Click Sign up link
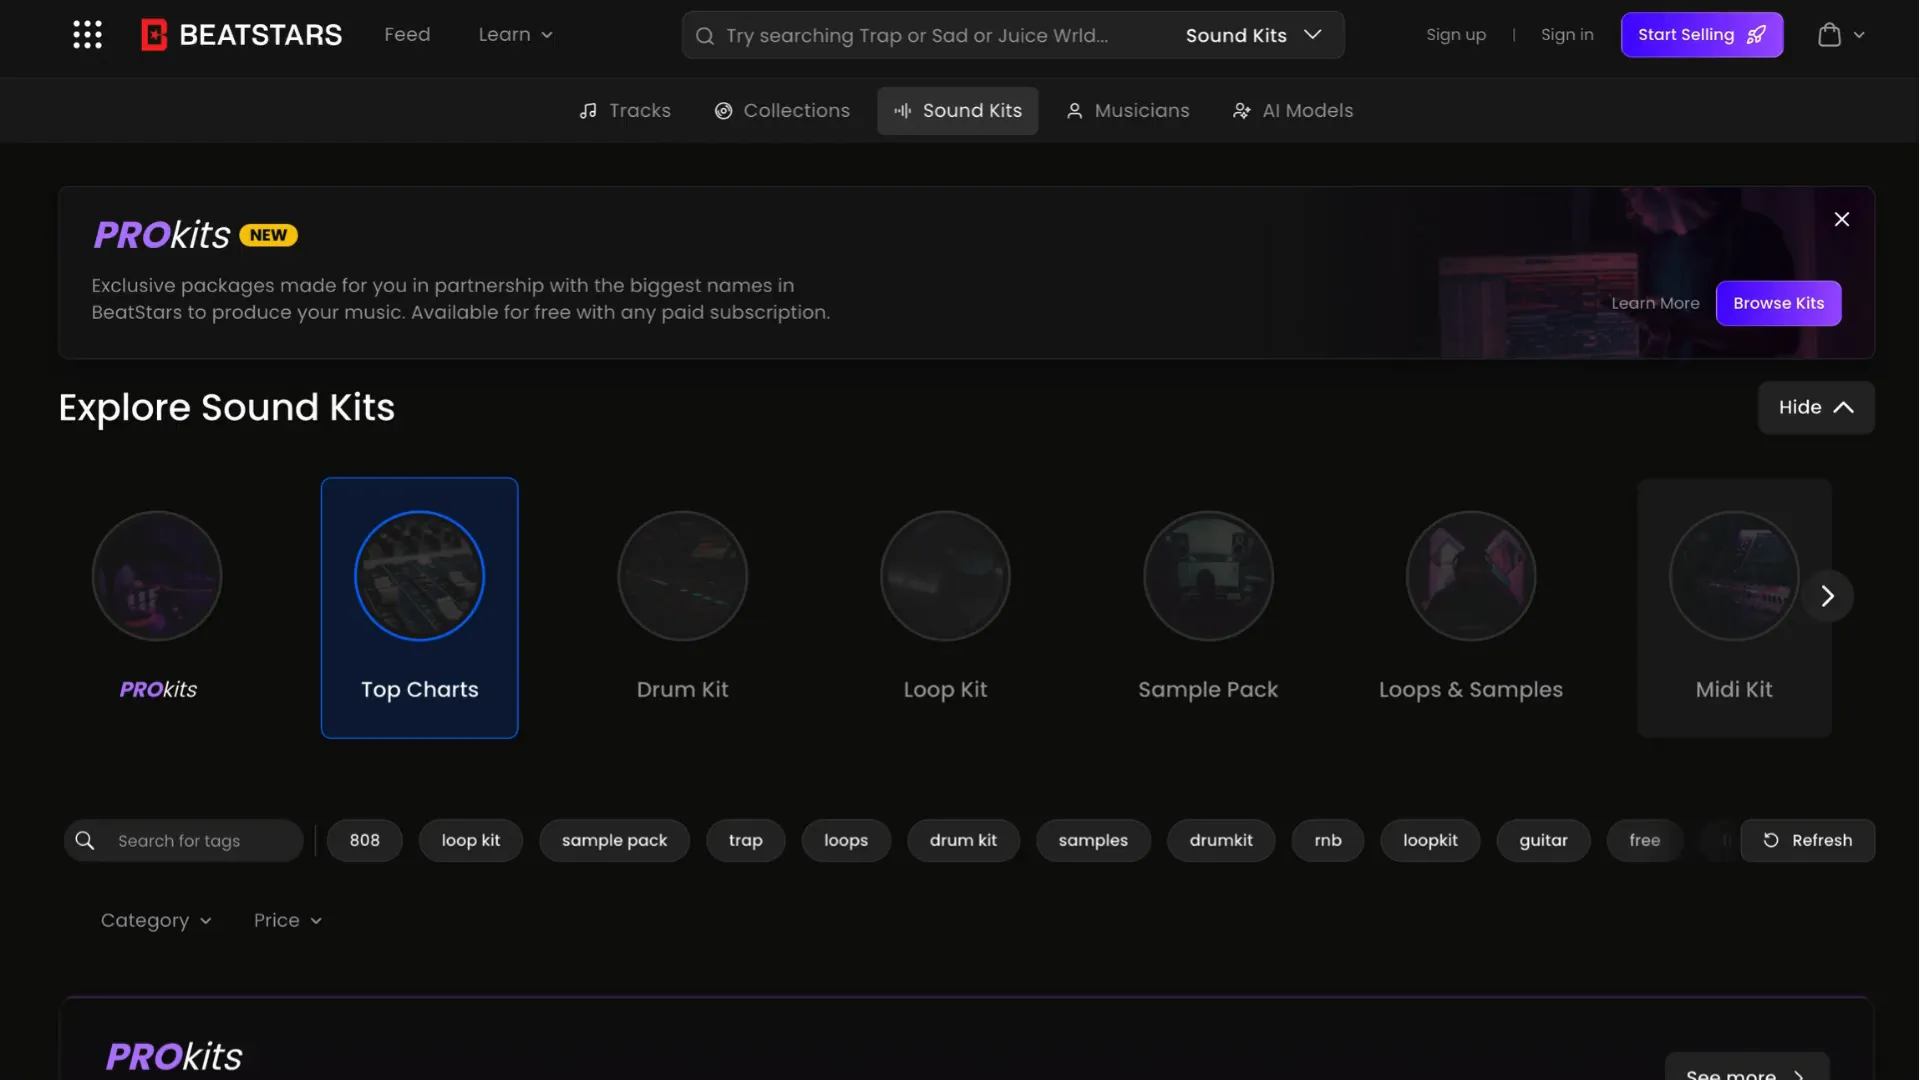Screen dimensions: 1920x1080 click(1456, 35)
